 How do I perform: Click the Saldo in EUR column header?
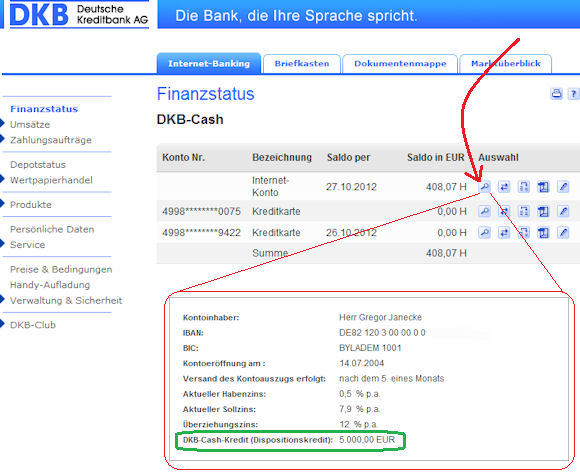436,158
